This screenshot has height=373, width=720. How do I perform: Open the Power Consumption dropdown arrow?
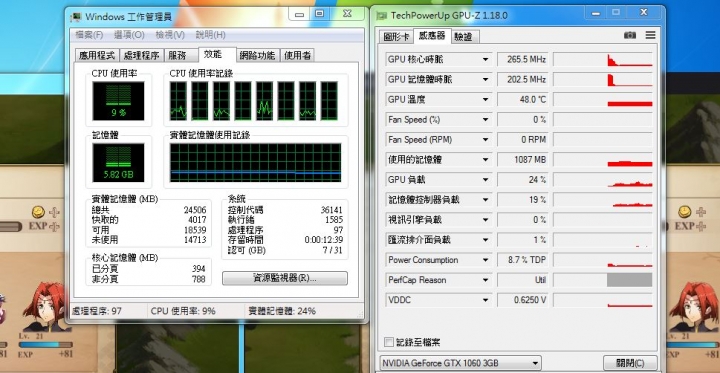485,260
